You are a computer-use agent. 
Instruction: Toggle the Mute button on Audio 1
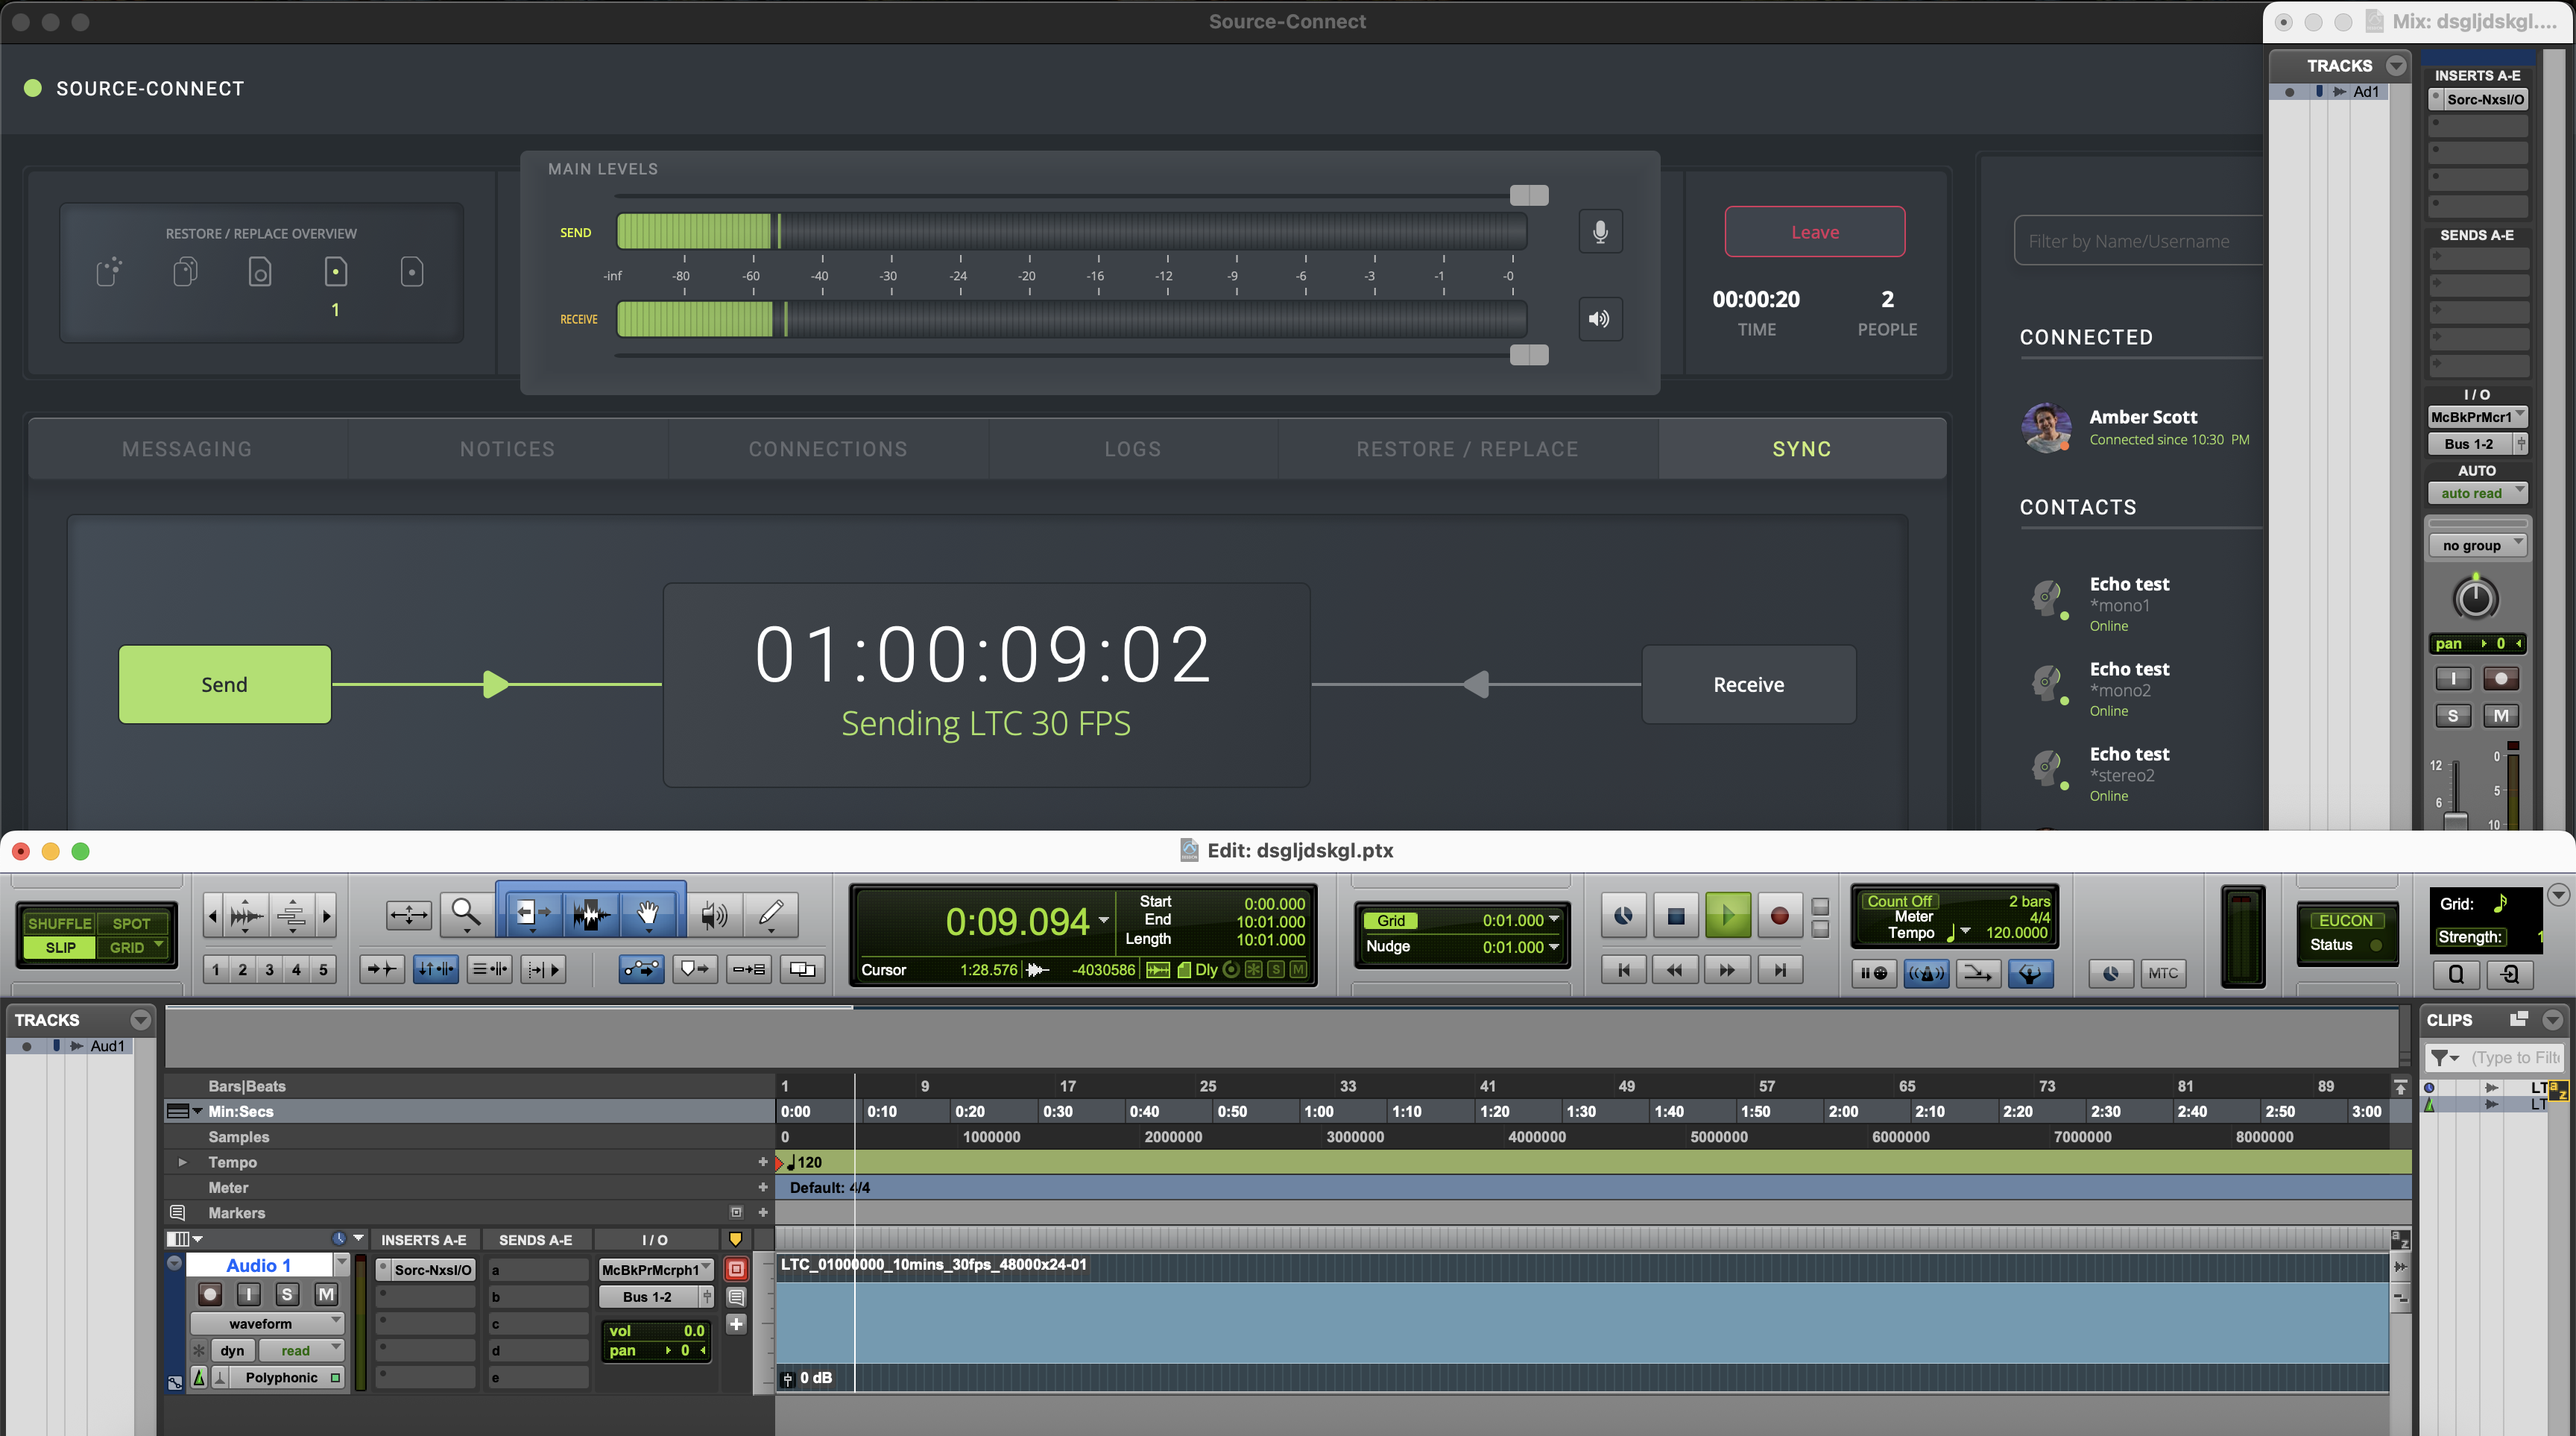tap(326, 1294)
